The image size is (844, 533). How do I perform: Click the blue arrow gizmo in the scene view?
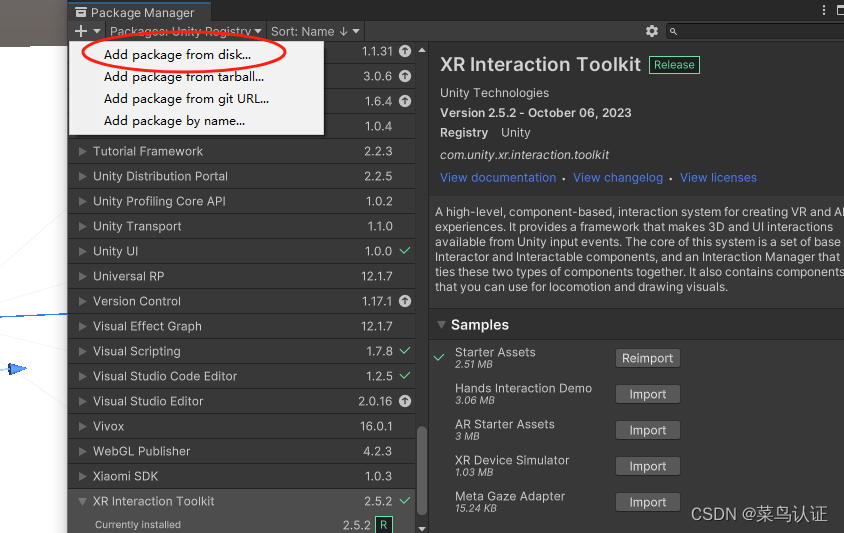click(x=17, y=369)
